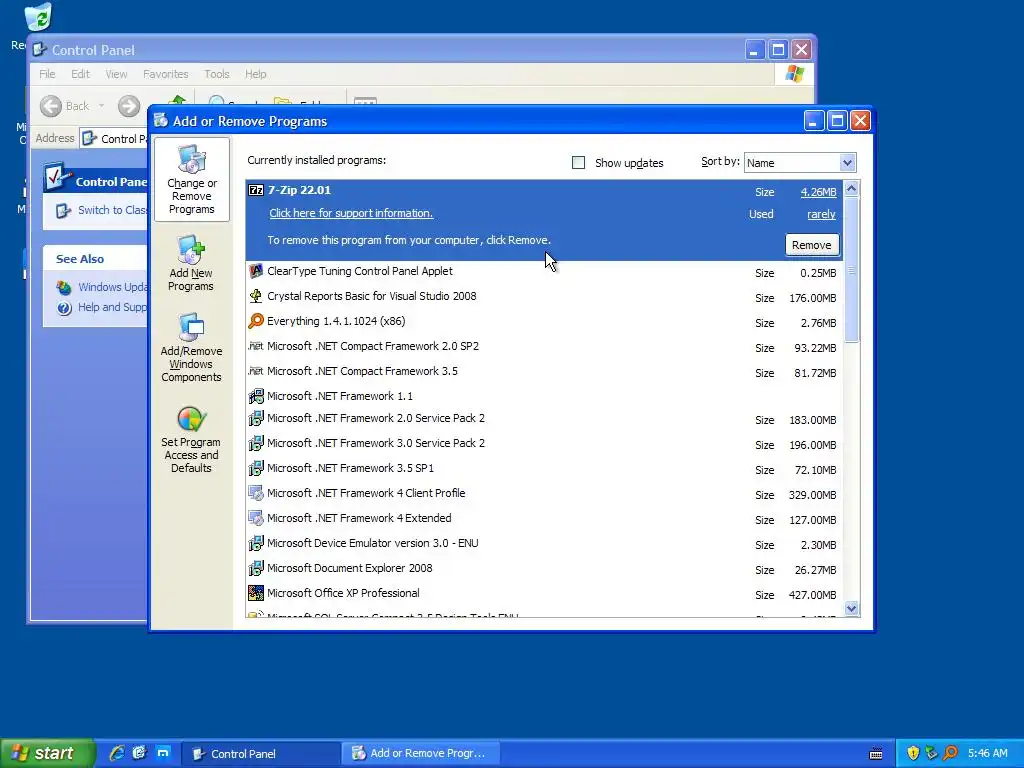Click the on-screen keyboard taskbar icon
The height and width of the screenshot is (768, 1024).
coord(876,754)
